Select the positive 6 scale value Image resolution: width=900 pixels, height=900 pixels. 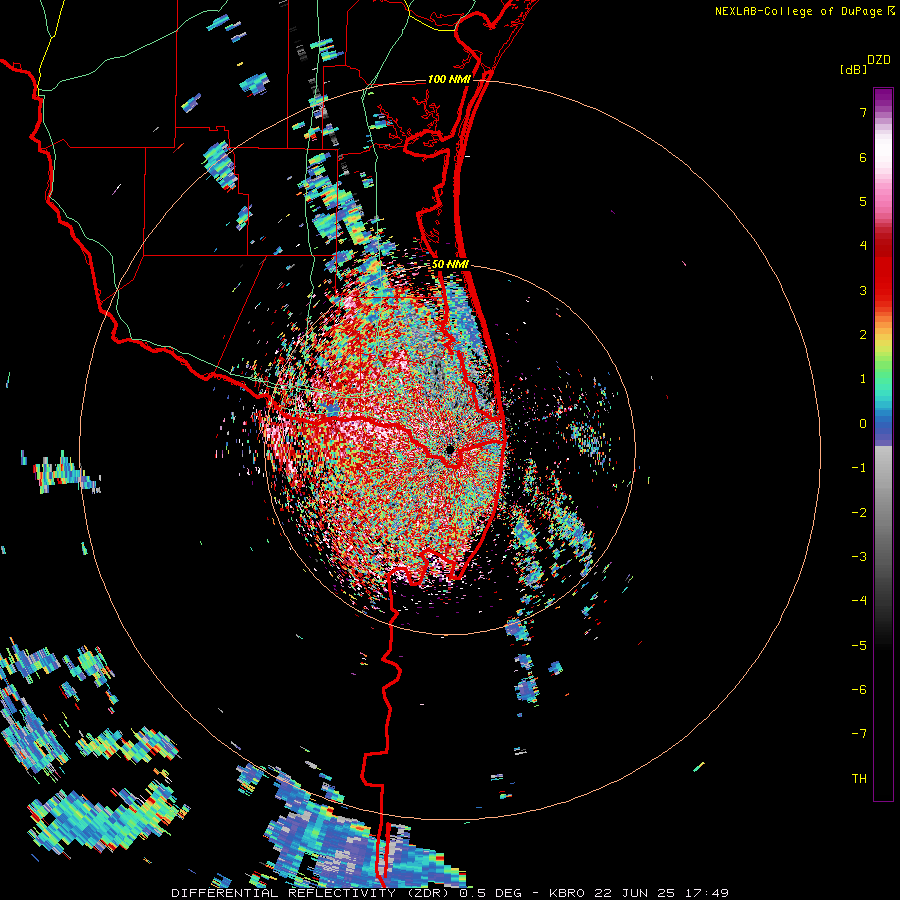(863, 157)
